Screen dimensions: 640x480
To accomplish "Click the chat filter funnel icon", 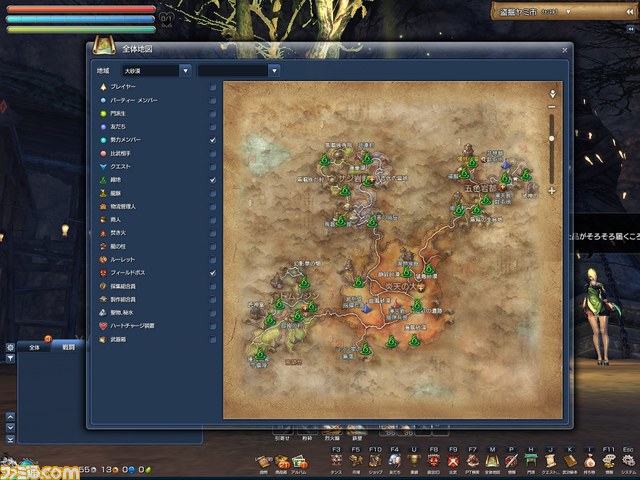I will (x=10, y=358).
